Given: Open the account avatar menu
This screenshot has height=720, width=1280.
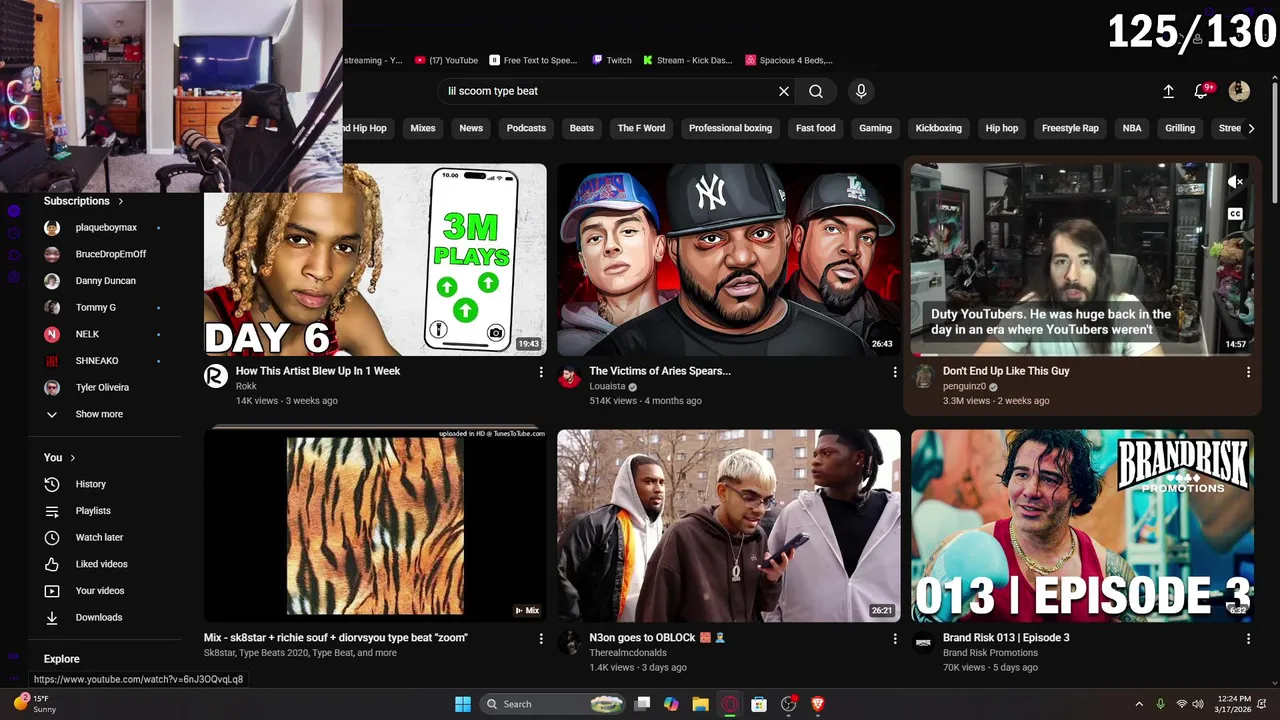Looking at the screenshot, I should coord(1239,91).
